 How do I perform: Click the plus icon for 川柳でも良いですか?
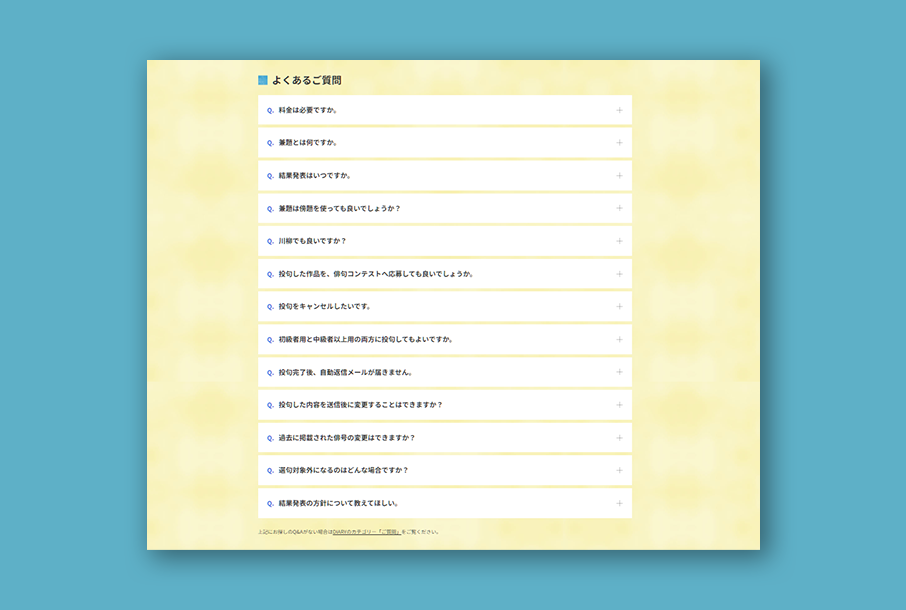[x=619, y=241]
